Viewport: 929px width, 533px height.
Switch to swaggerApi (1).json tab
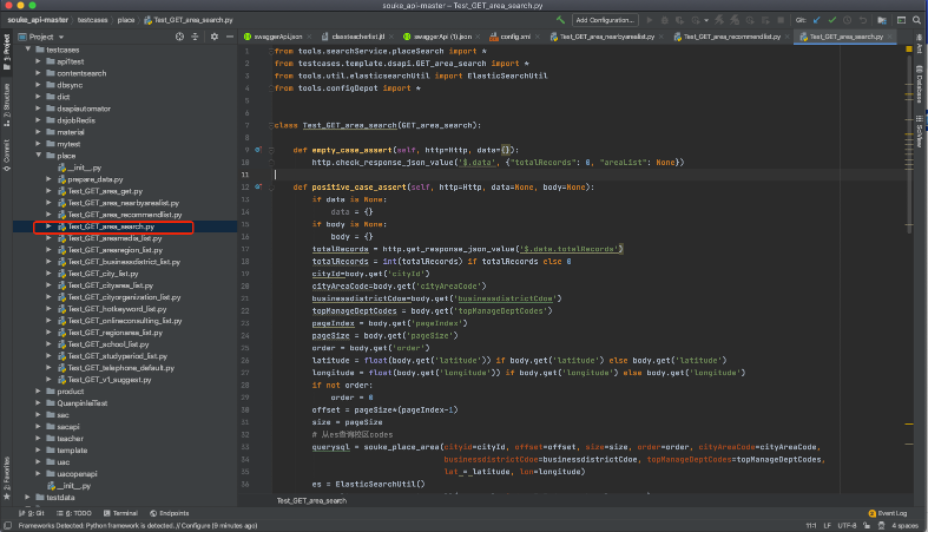coord(441,37)
